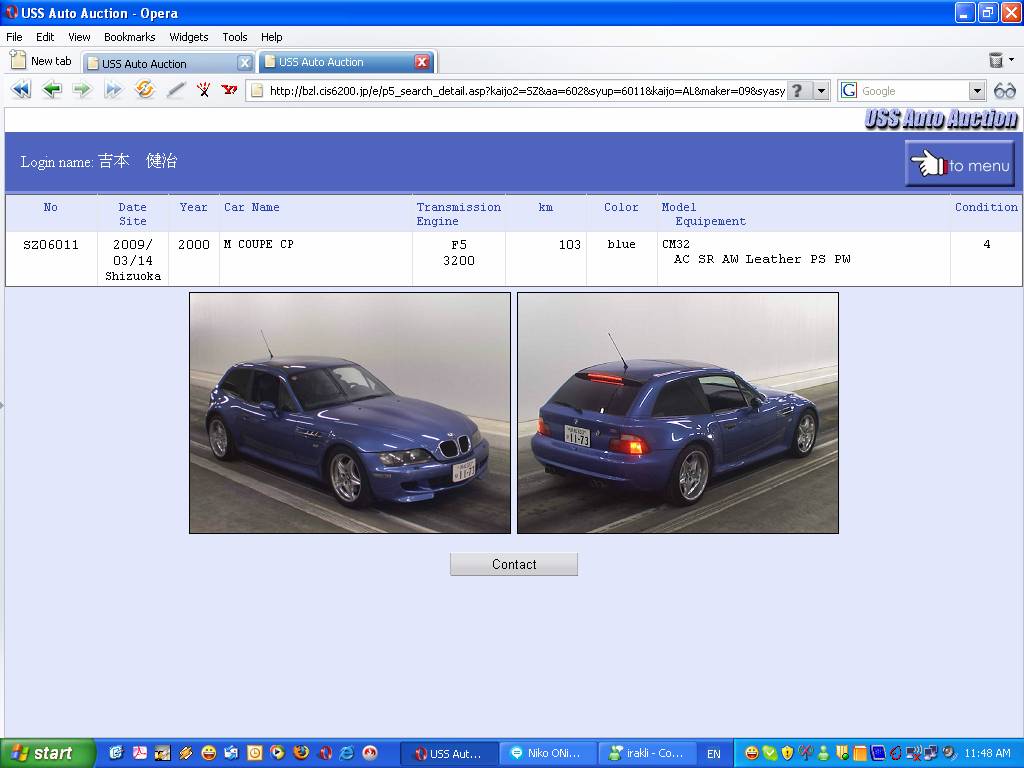
Task: Click the closed tabs trash icon
Action: pyautogui.click(x=996, y=61)
